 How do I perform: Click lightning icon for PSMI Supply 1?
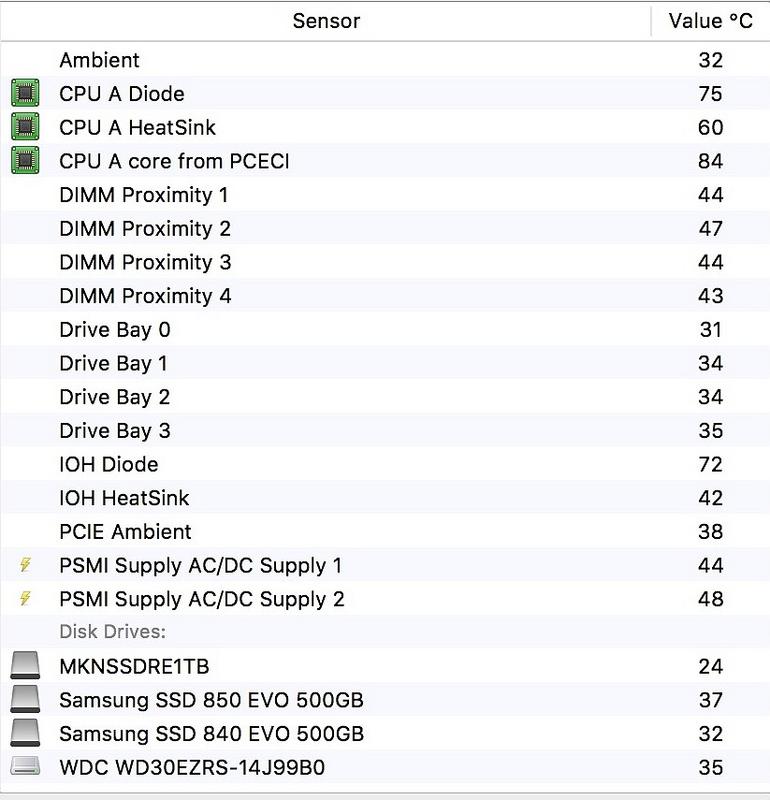tap(25, 565)
